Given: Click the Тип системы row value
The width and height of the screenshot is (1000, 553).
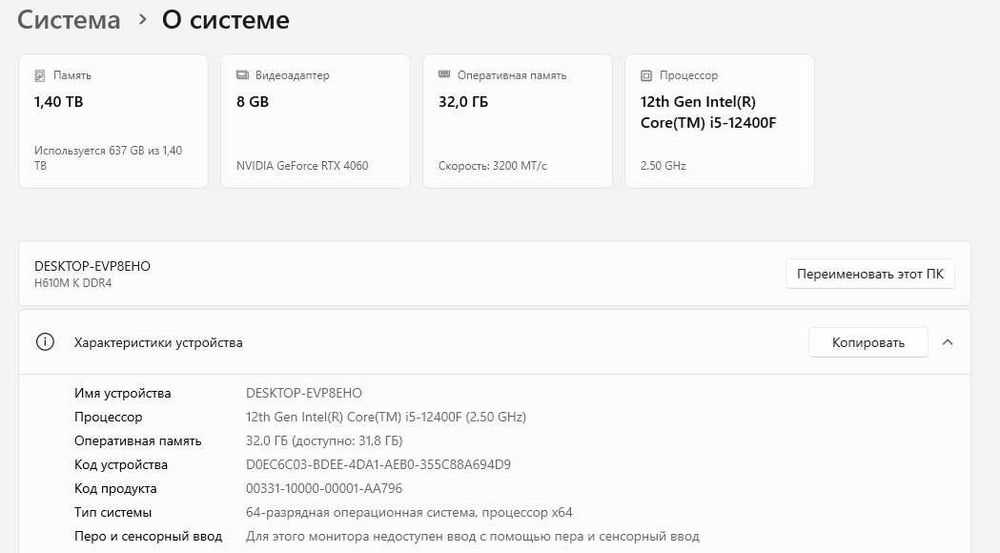Looking at the screenshot, I should pyautogui.click(x=409, y=513).
